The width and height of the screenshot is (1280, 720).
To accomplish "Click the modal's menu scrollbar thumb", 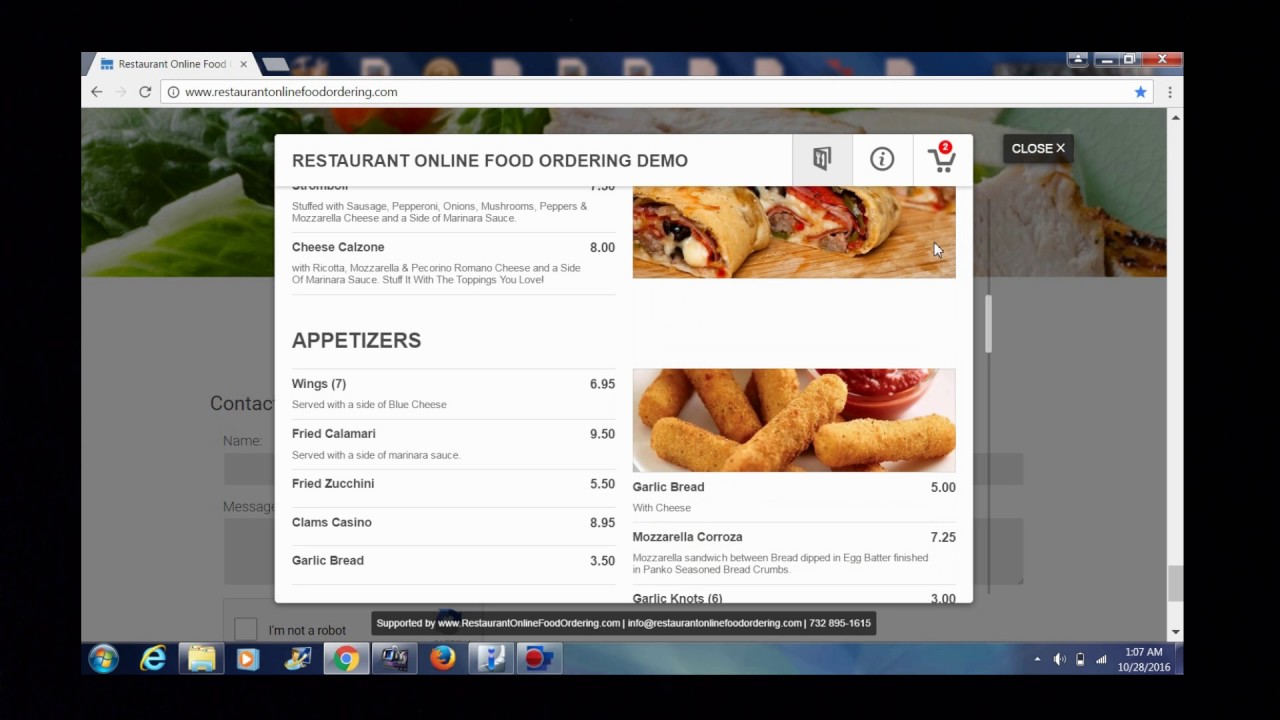I will click(988, 324).
